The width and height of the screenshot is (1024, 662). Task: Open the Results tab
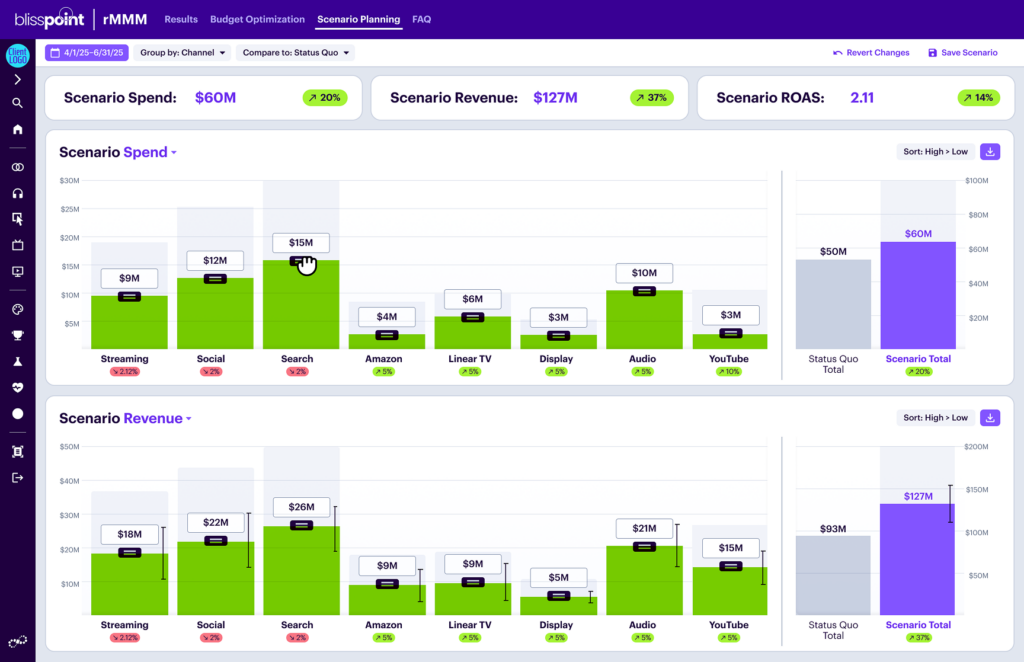tap(181, 20)
